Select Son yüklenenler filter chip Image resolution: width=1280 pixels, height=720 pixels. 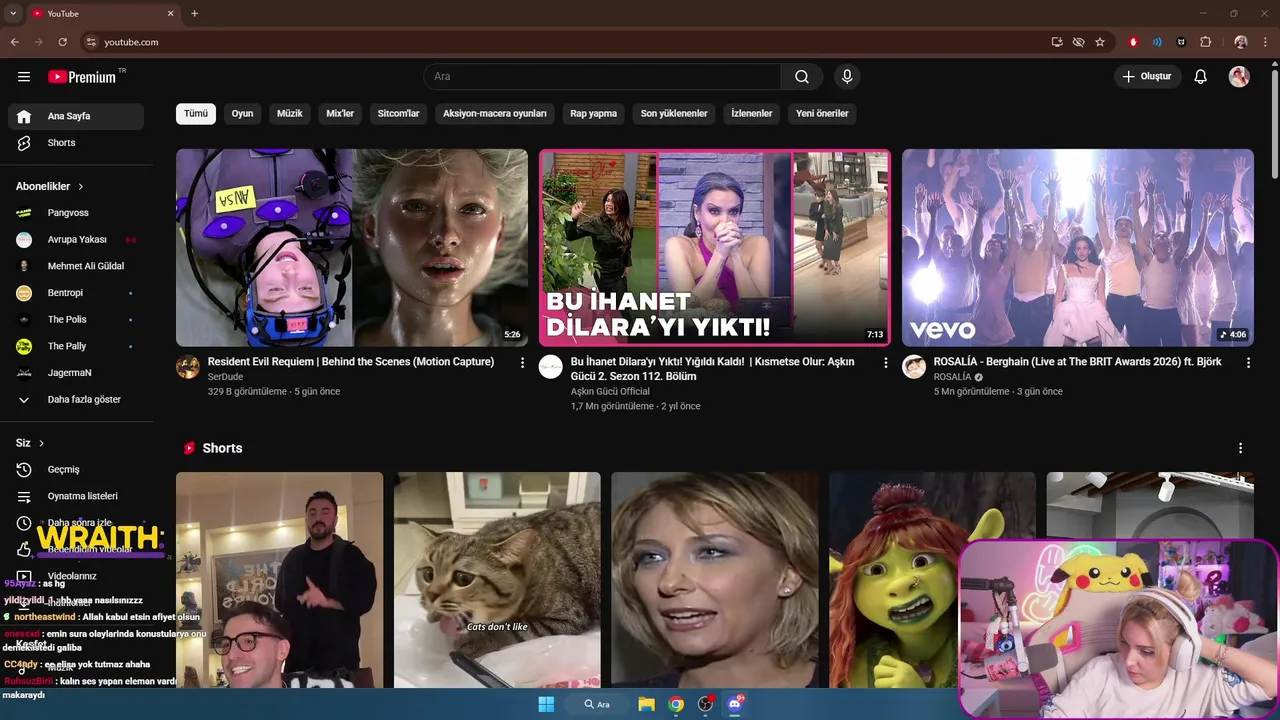point(674,114)
